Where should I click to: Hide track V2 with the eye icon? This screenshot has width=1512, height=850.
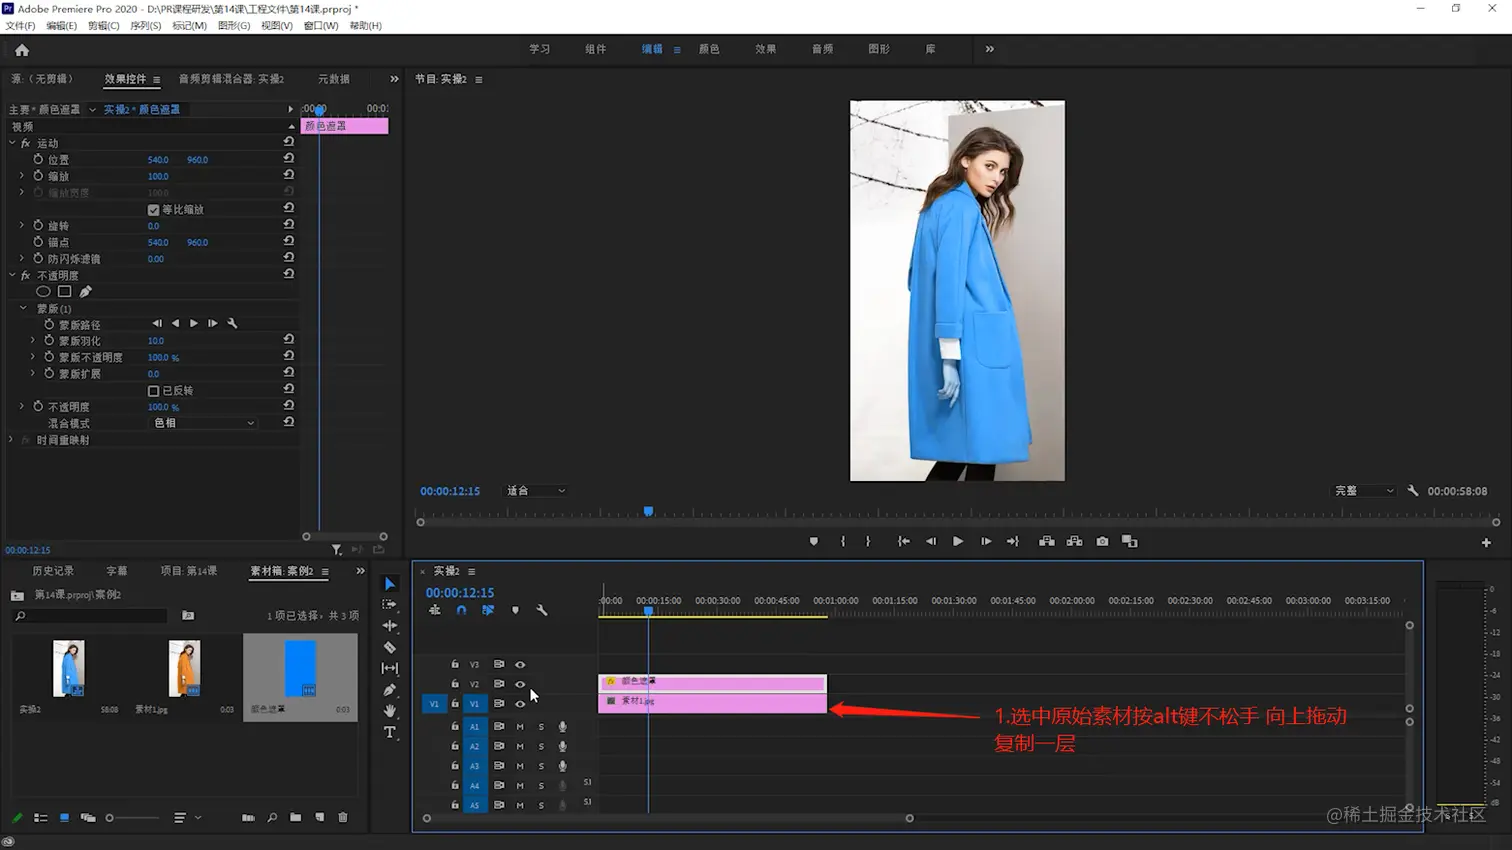pyautogui.click(x=520, y=684)
